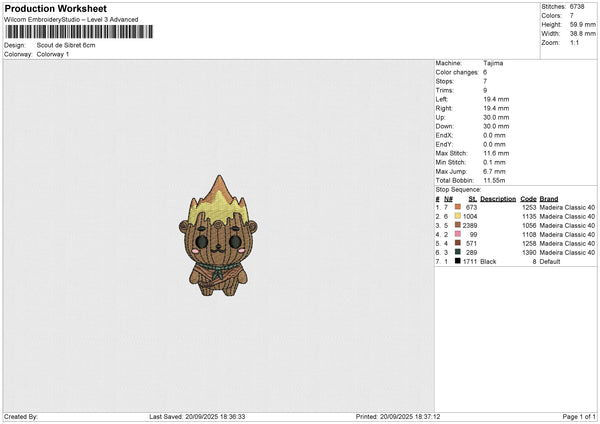The width and height of the screenshot is (600, 424).
Task: Click the "Trims:" label
Action: pos(445,90)
